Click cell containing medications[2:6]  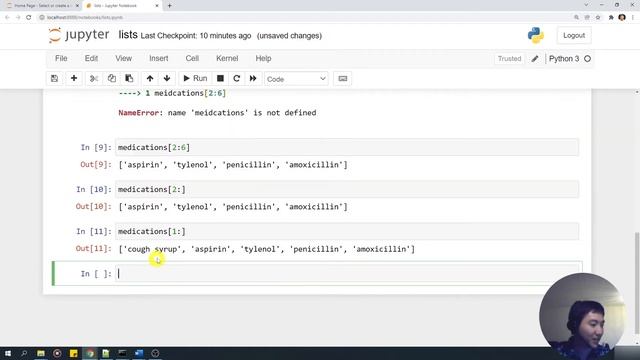click(347, 147)
